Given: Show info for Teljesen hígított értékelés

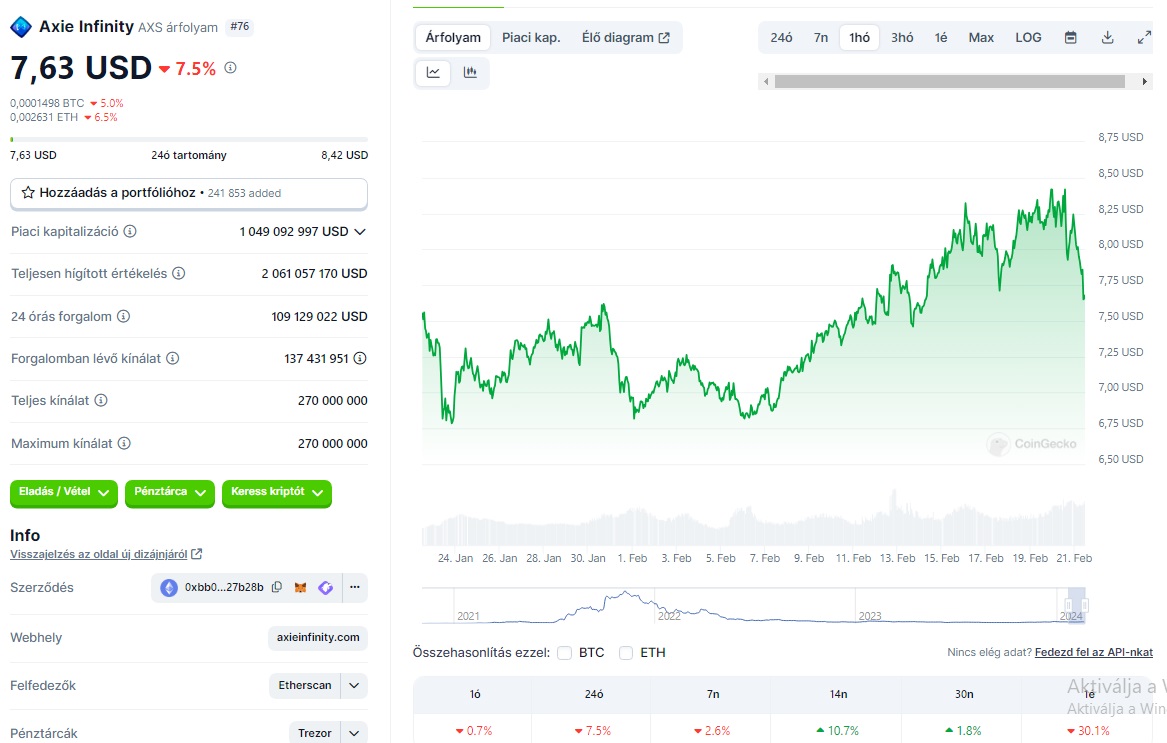Looking at the screenshot, I should (x=179, y=273).
